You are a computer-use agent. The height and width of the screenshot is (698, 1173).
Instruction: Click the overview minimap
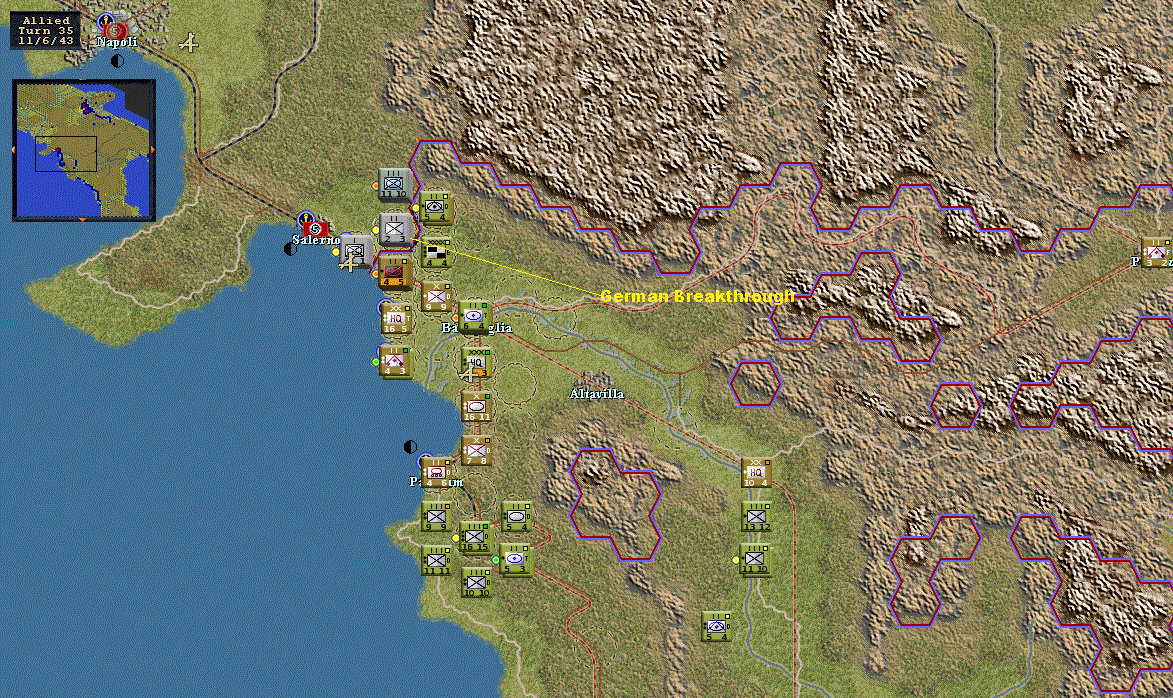pyautogui.click(x=84, y=150)
